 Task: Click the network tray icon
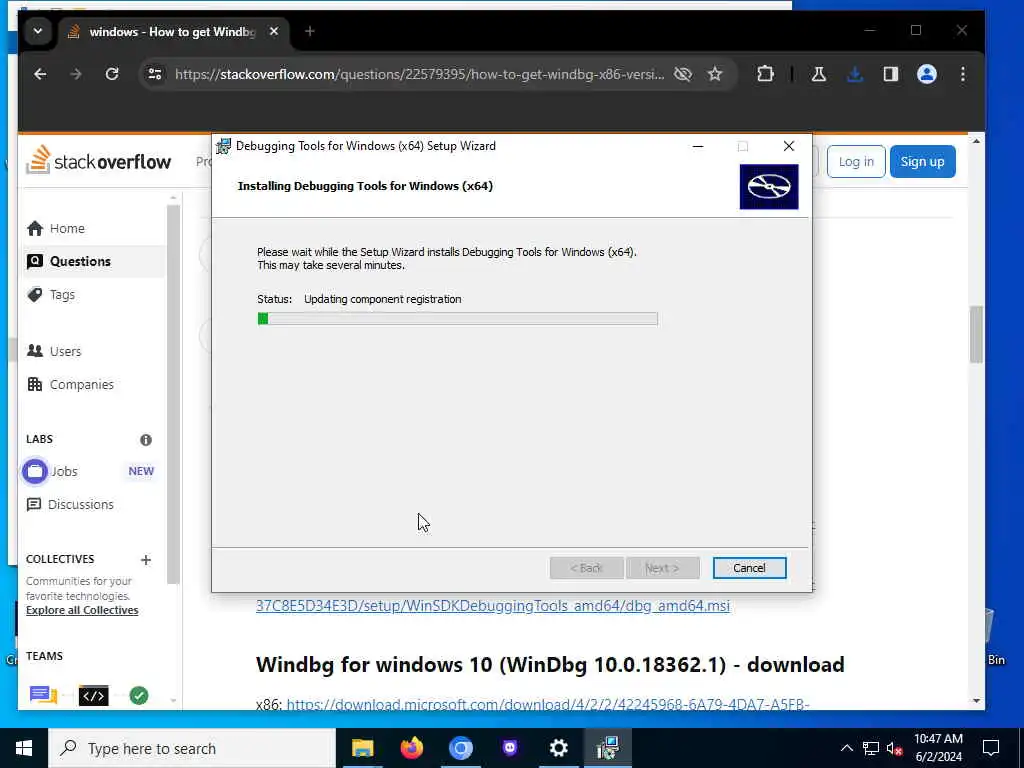871,748
